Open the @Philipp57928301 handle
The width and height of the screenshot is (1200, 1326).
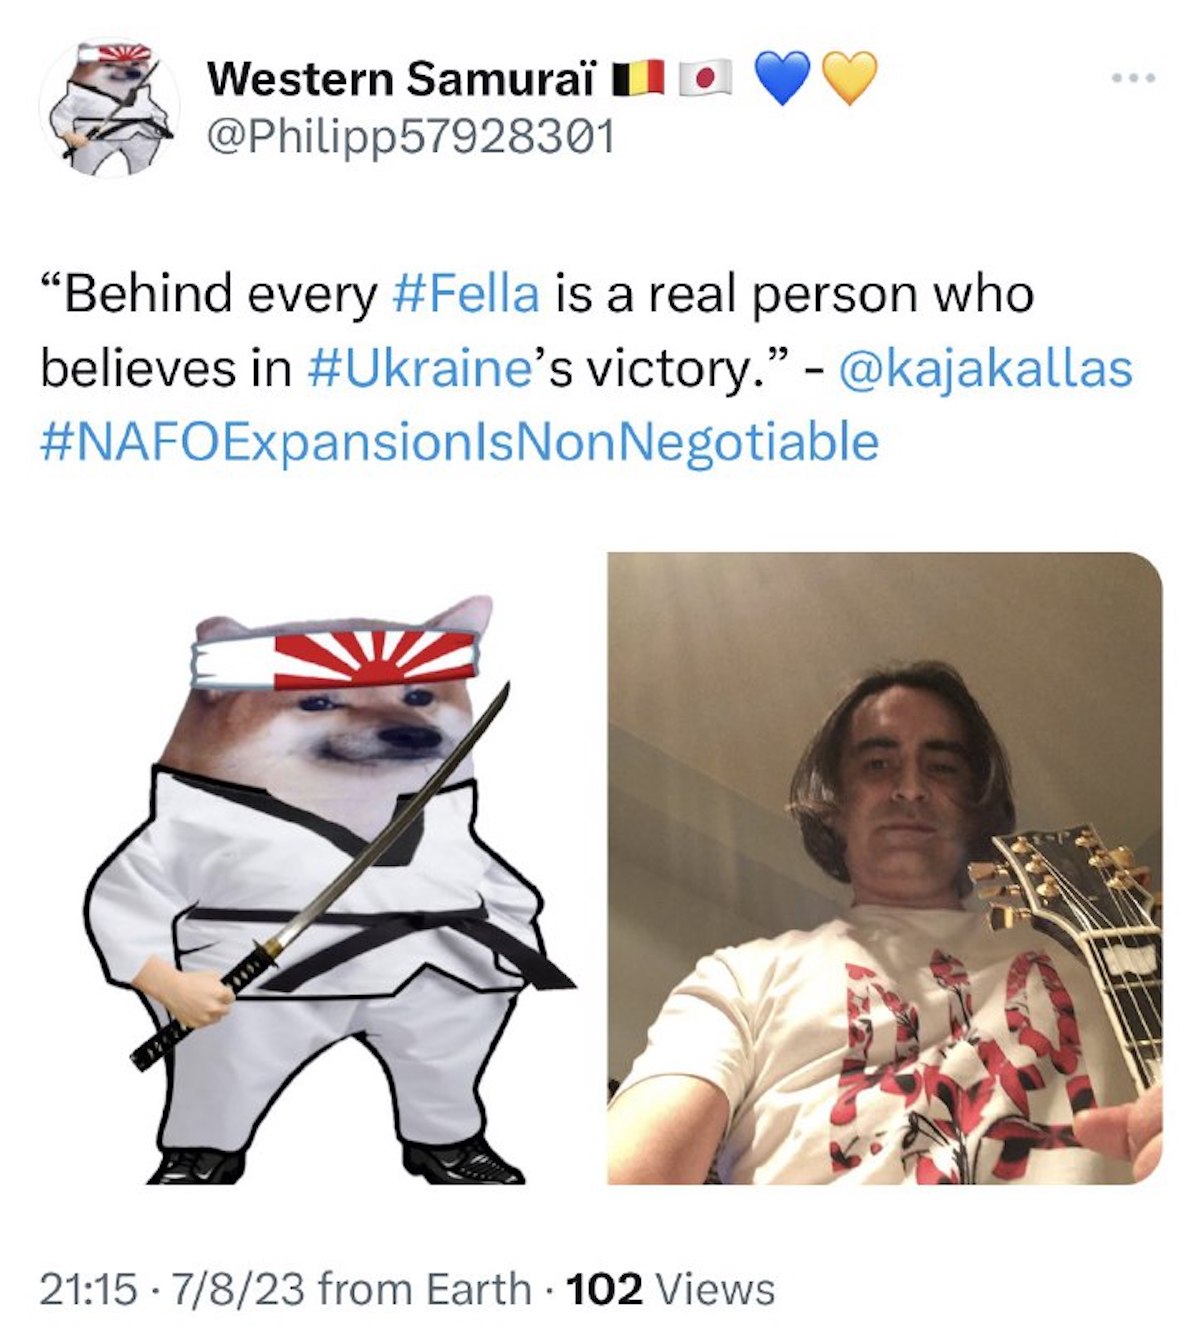point(409,137)
